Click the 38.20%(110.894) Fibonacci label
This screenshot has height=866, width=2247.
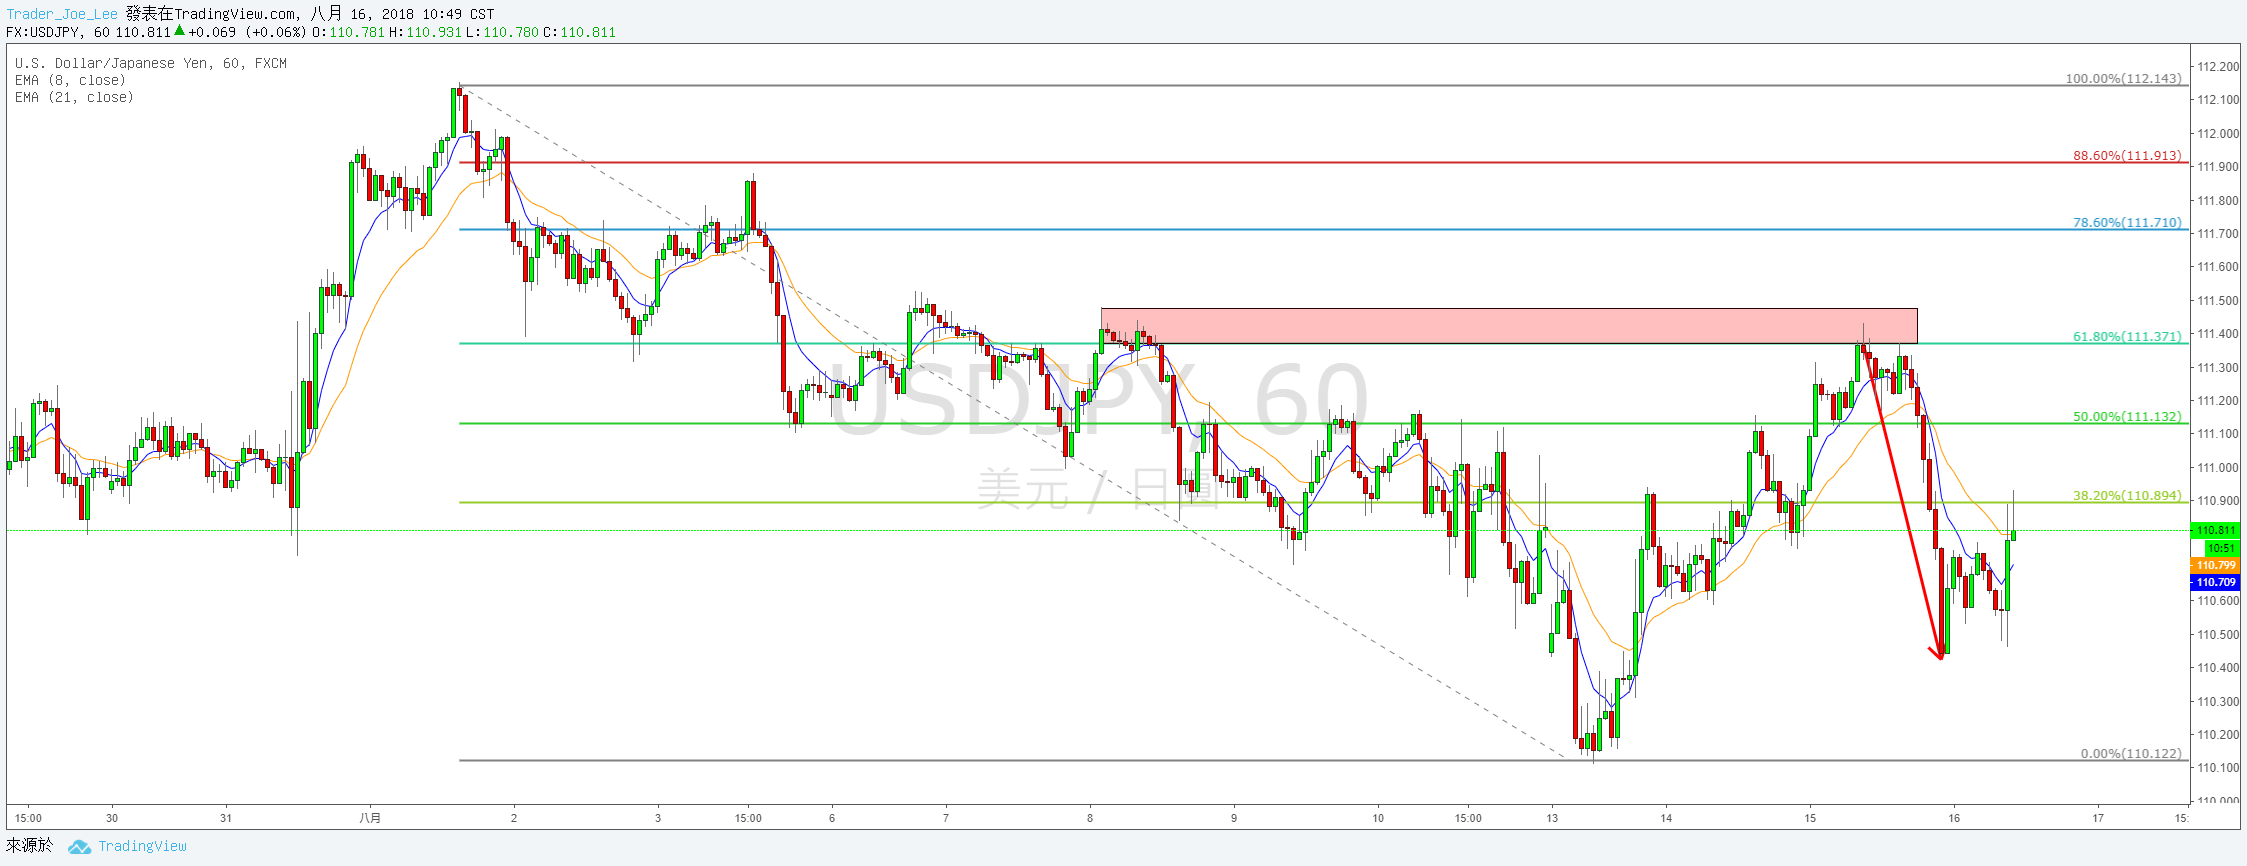pos(2127,495)
